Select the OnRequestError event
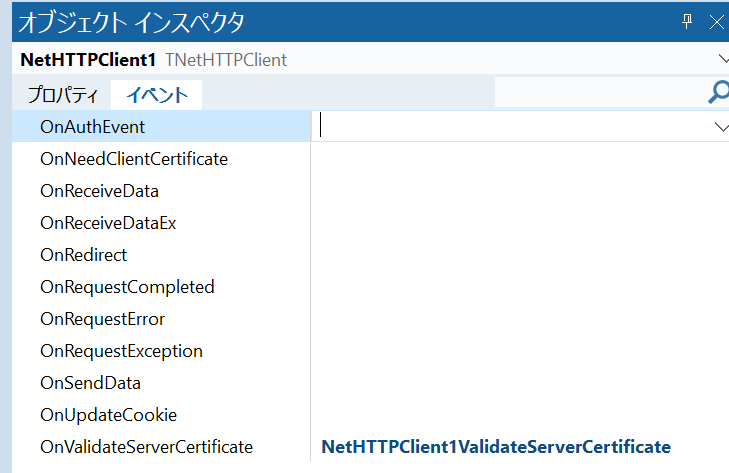729x473 pixels. tap(102, 319)
